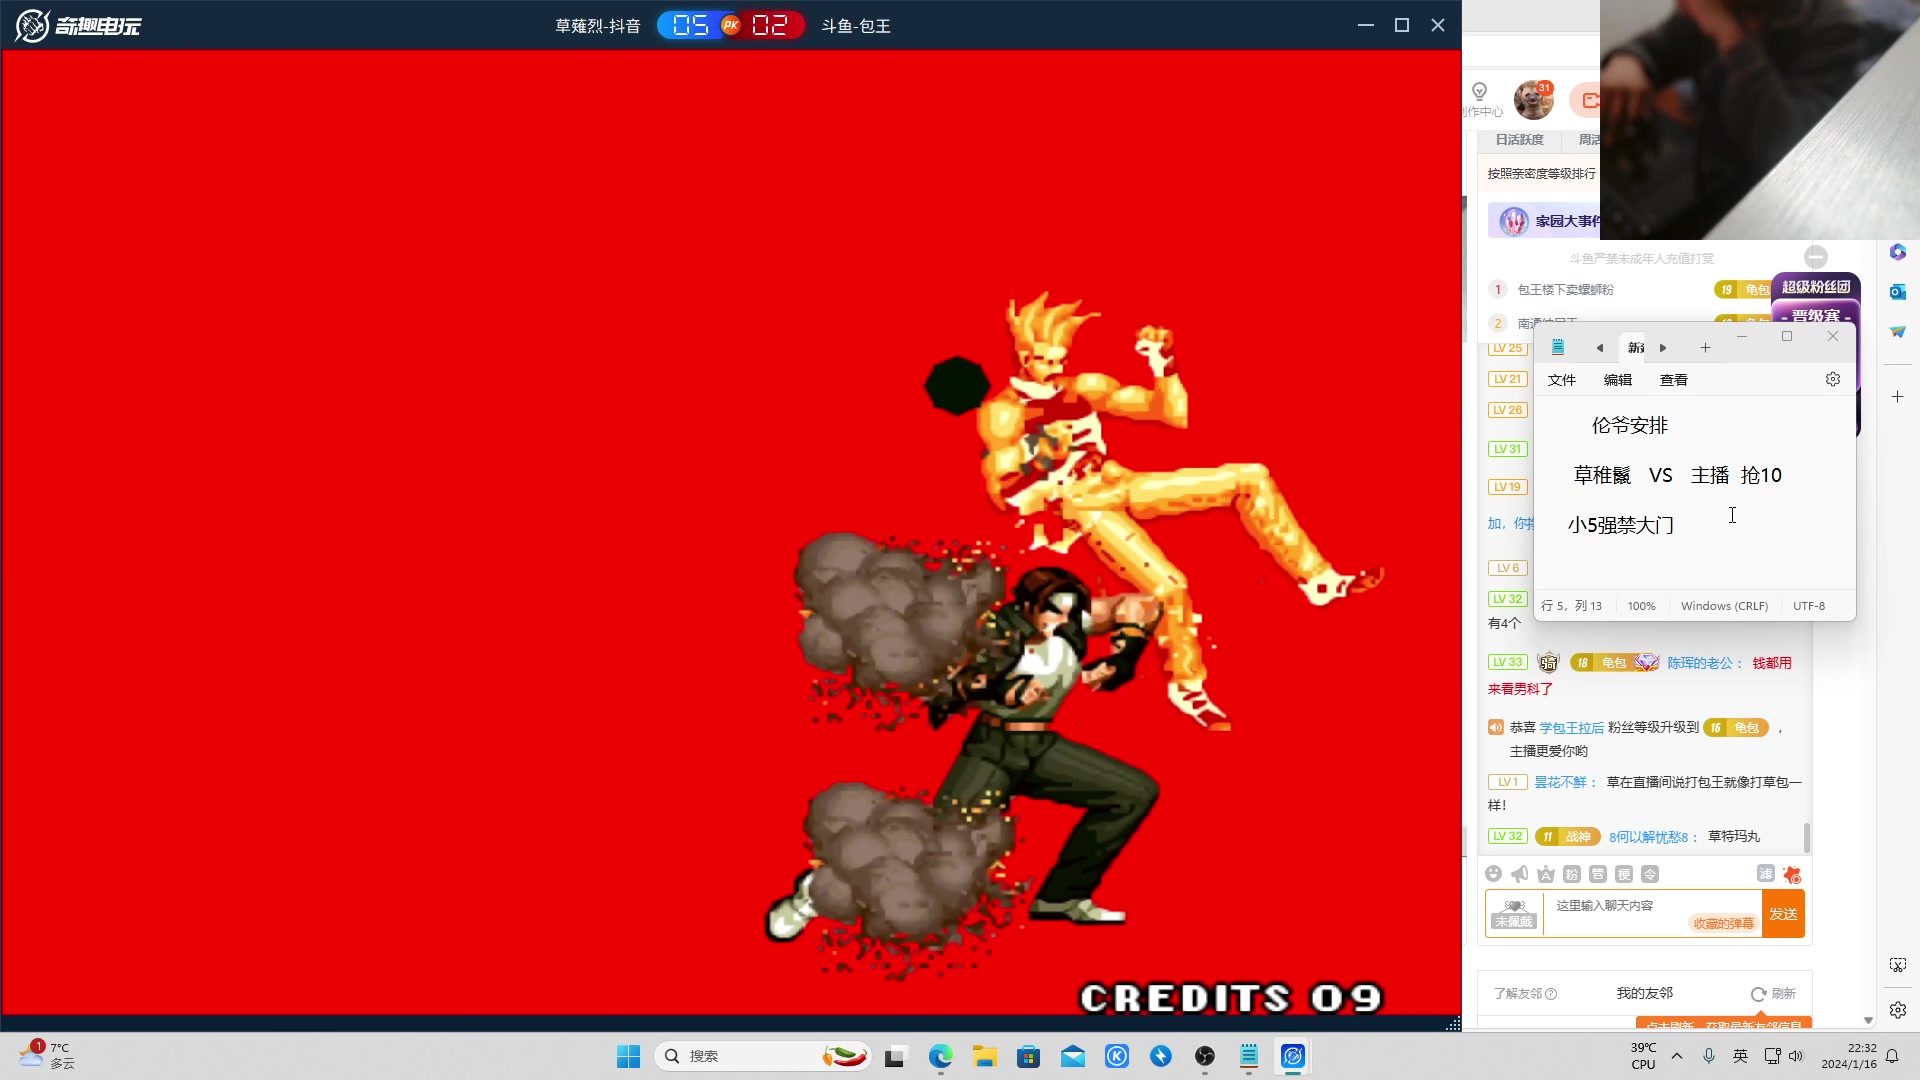Viewport: 1920px width, 1080px height.
Task: Click the 令 command icon in chat toolbar
Action: click(1650, 874)
